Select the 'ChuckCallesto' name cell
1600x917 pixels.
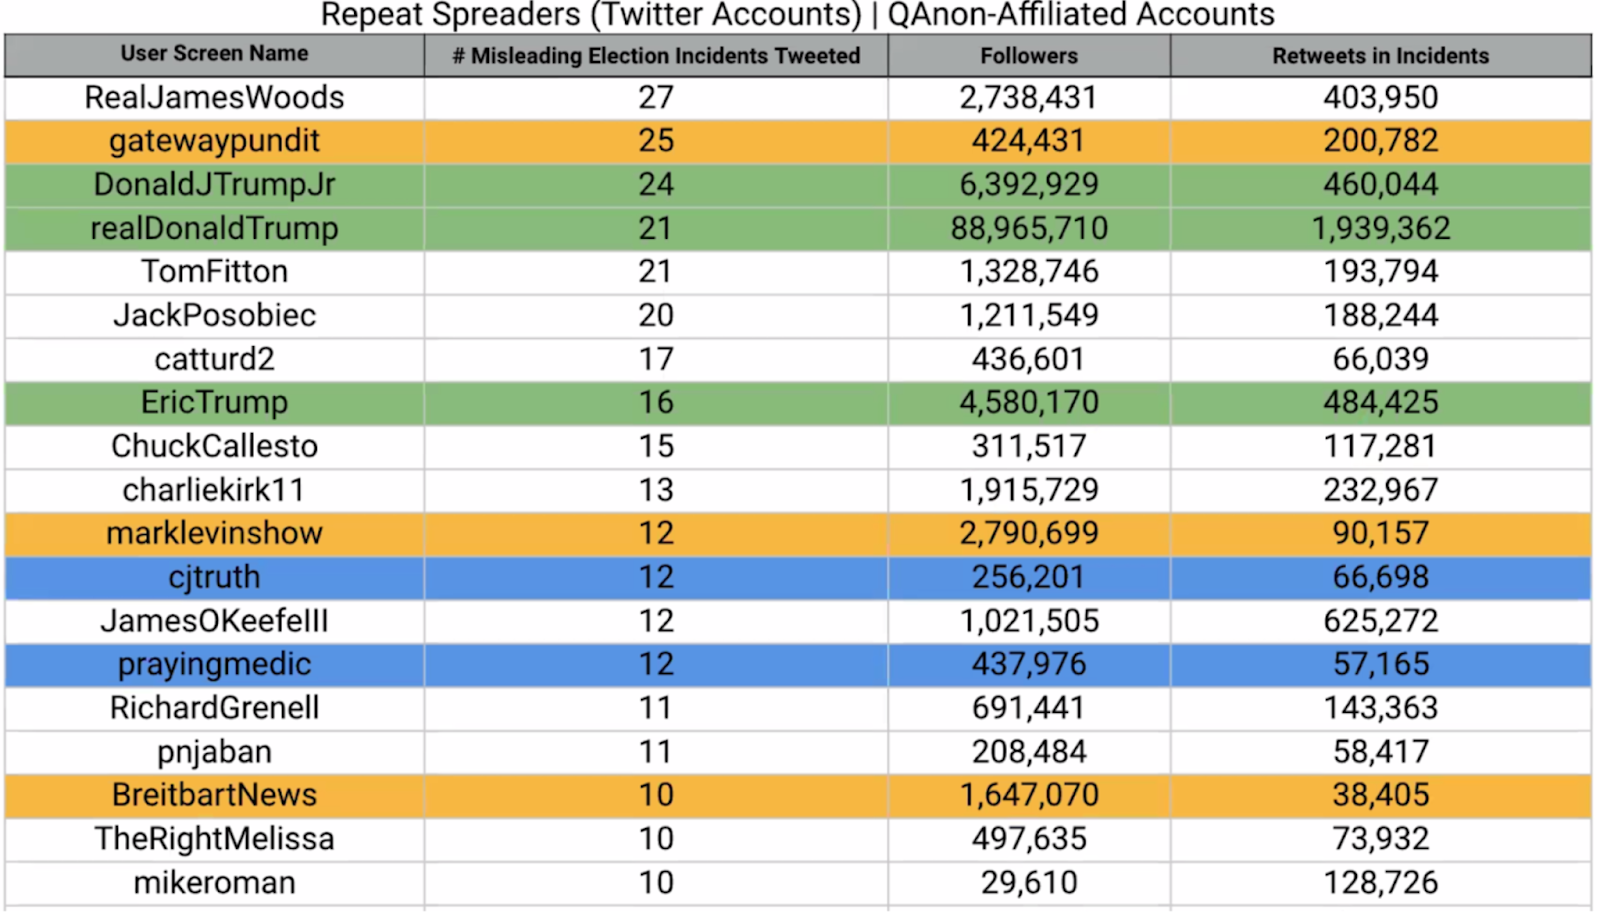click(x=214, y=446)
